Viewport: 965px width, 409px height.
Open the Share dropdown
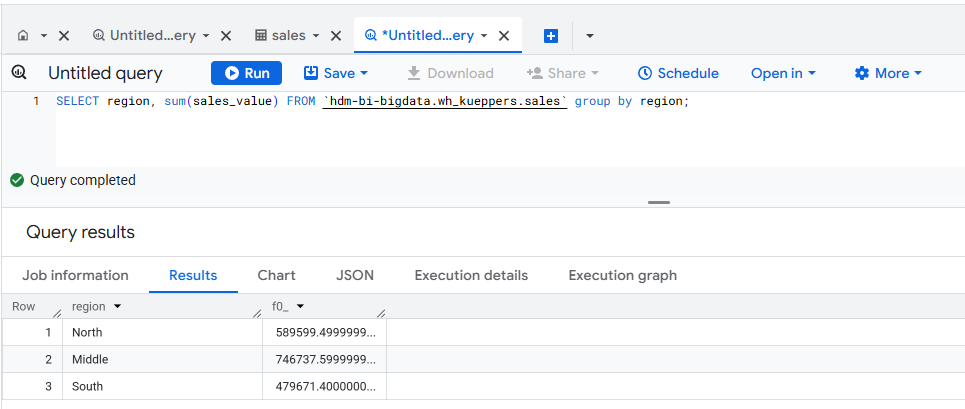[563, 73]
